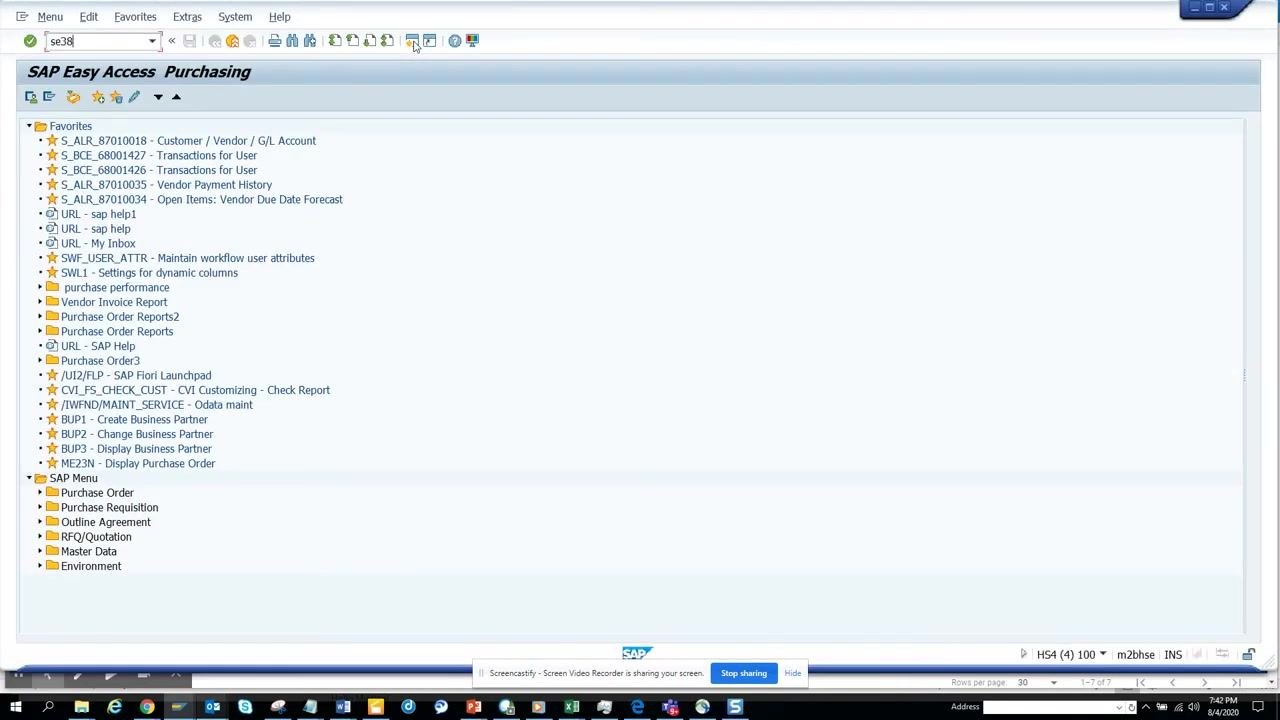Viewport: 1280px width, 720px height.
Task: Select ME23N - Display Purchase Order
Action: click(x=138, y=463)
